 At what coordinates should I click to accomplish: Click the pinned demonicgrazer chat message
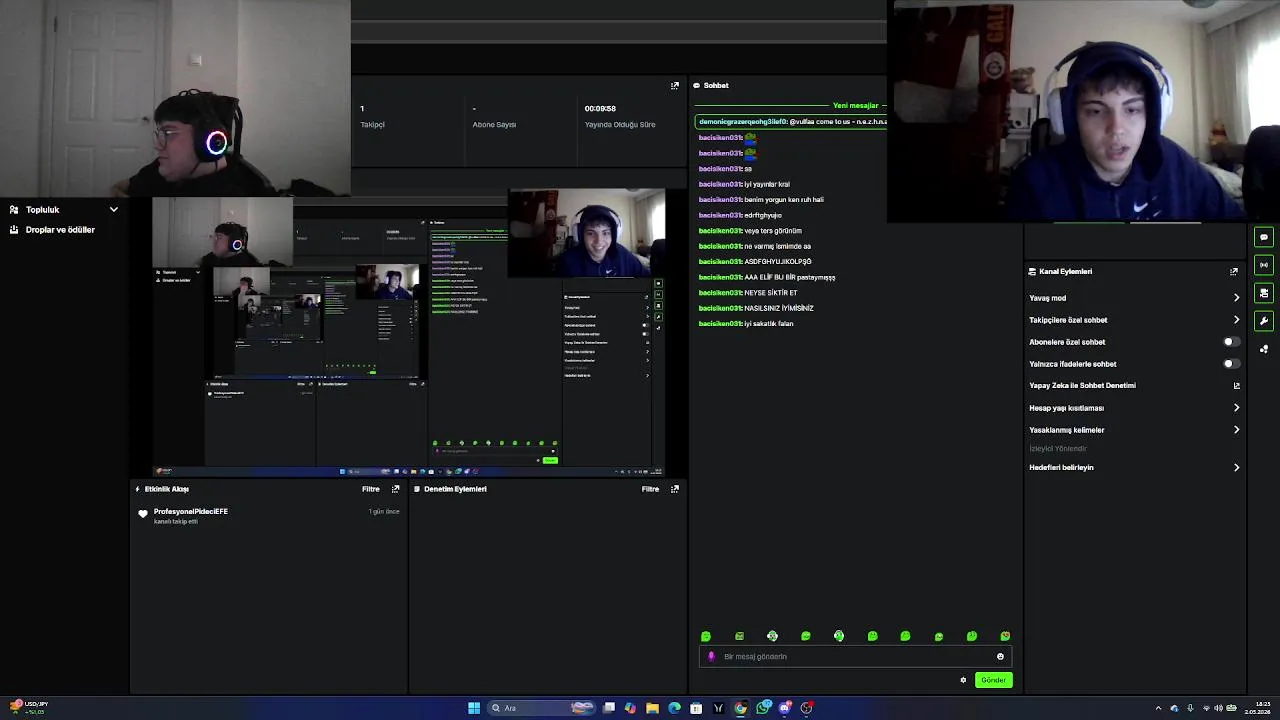point(791,121)
